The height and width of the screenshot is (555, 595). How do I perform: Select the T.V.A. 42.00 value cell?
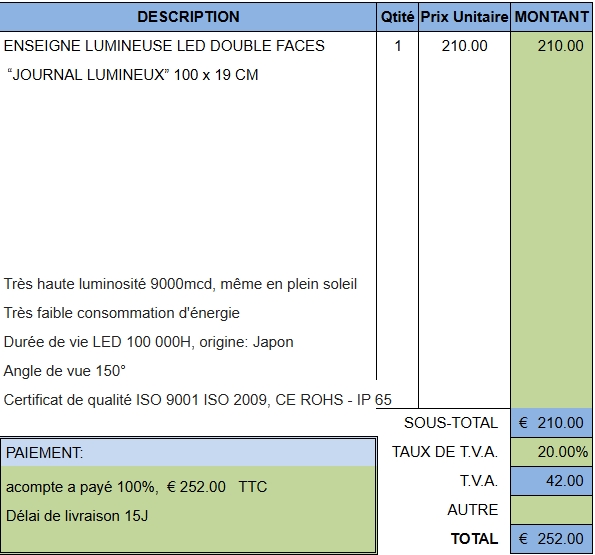pos(551,481)
